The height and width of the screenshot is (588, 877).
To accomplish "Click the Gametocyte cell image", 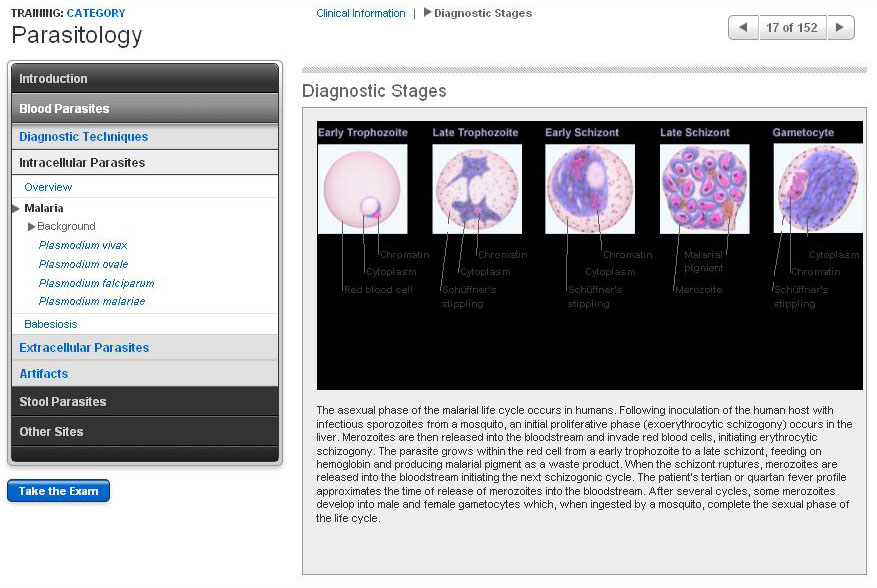I will pyautogui.click(x=817, y=189).
